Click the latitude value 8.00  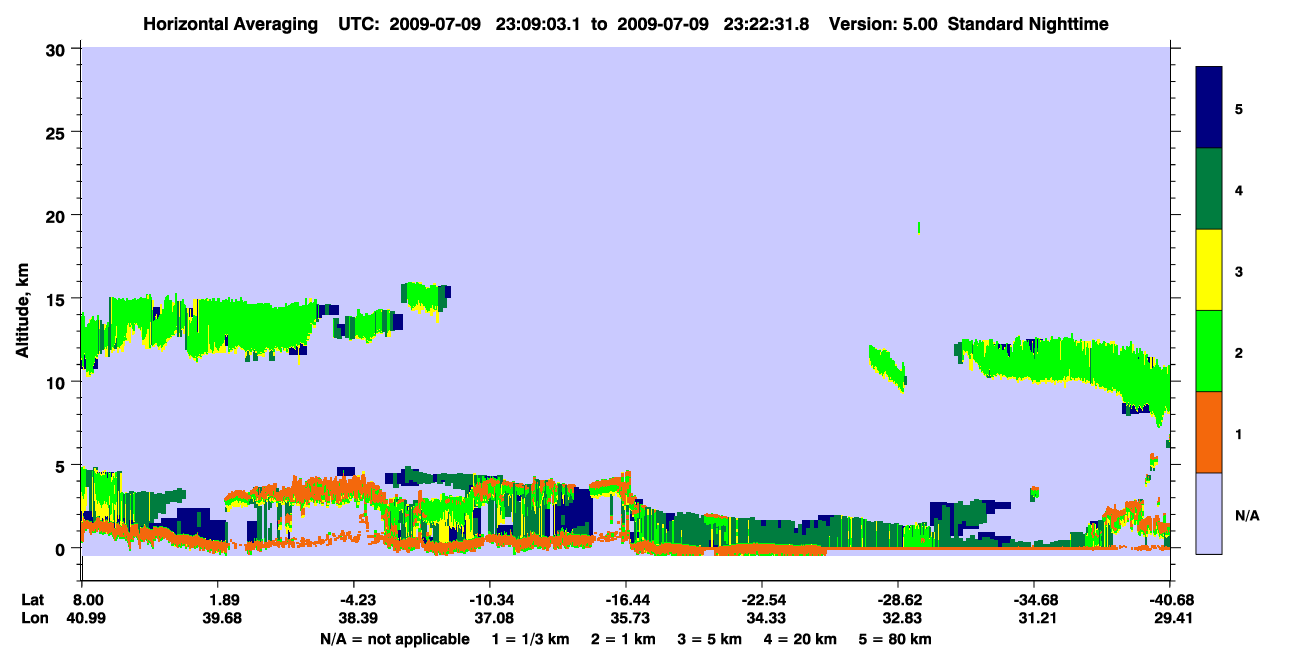(89, 600)
